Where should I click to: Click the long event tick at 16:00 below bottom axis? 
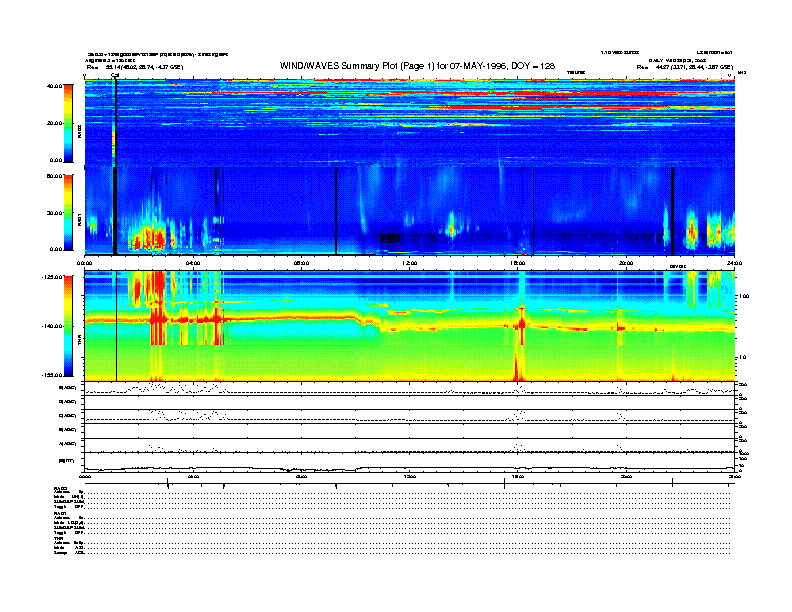pyautogui.click(x=504, y=484)
